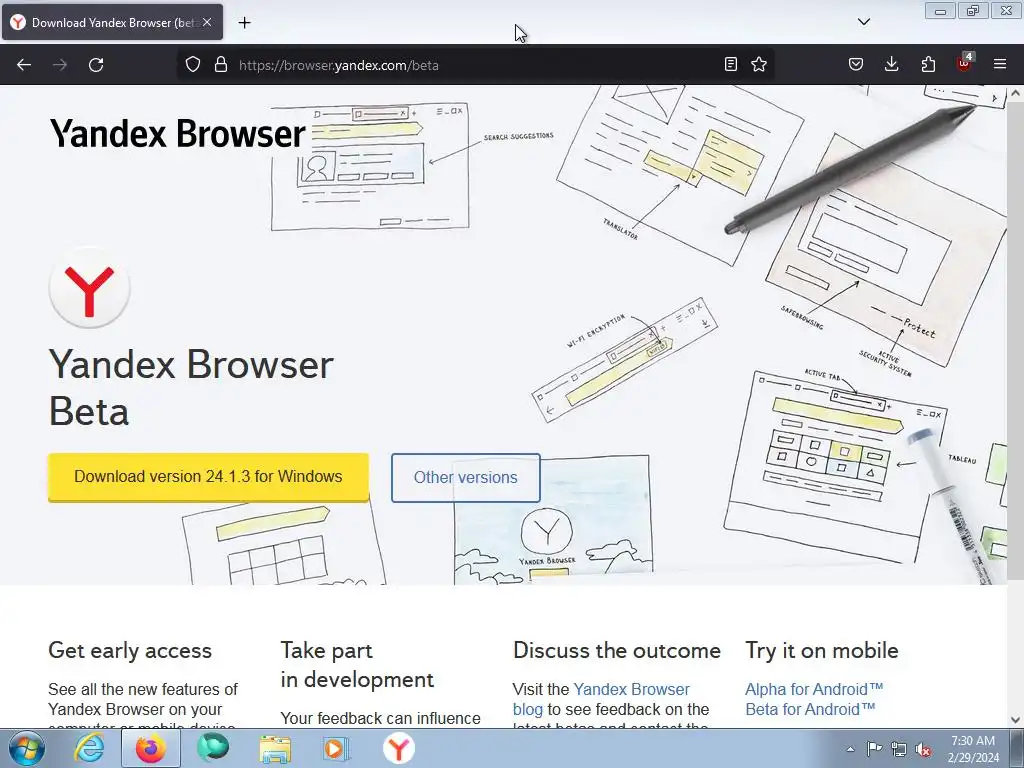The width and height of the screenshot is (1024, 768).
Task: Click the Yandex Browser header logo
Action: pyautogui.click(x=178, y=133)
